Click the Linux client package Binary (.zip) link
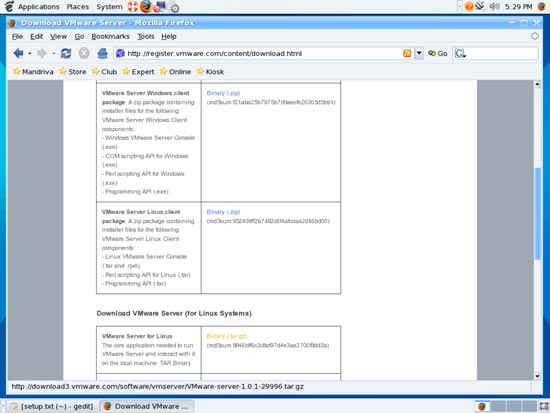This screenshot has height=413, width=550. coord(223,212)
